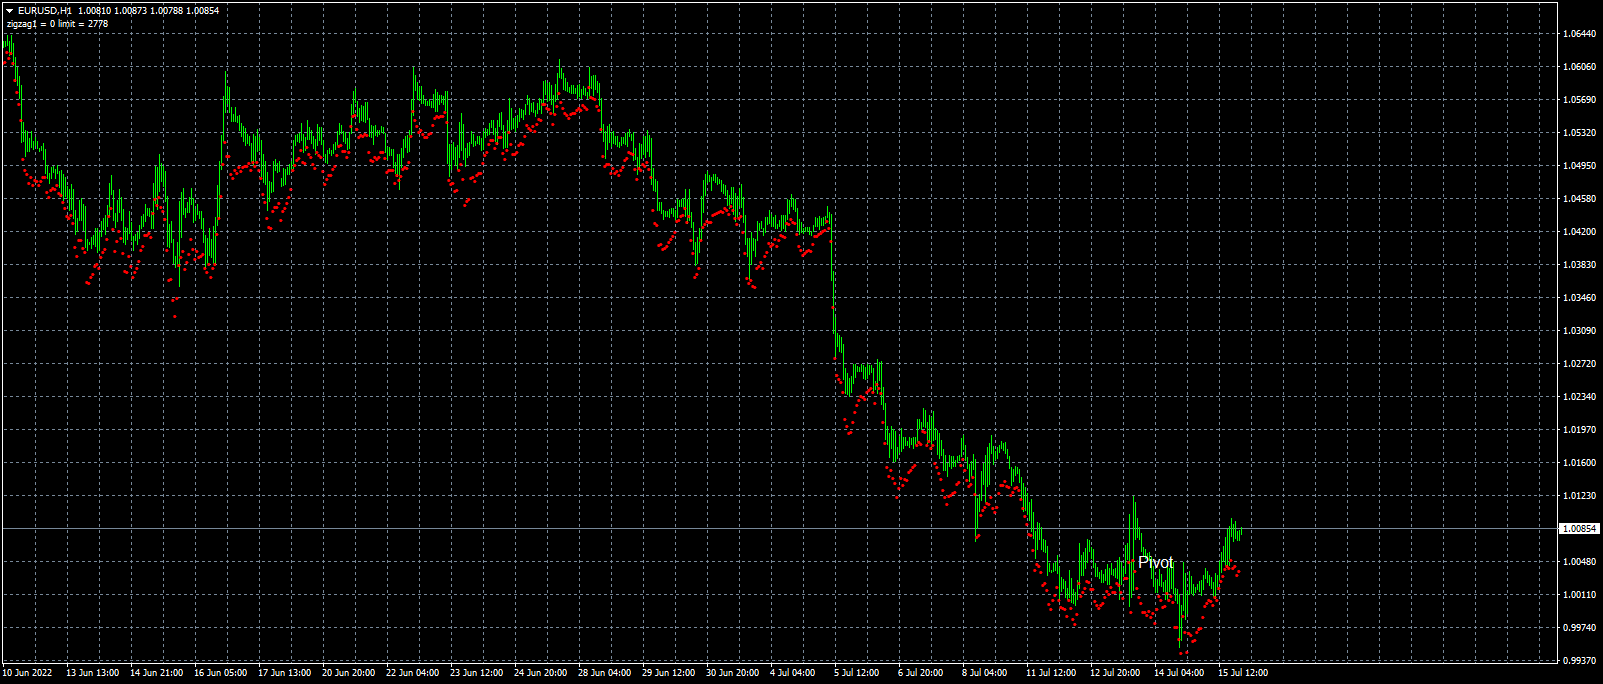Click the 24 Jun 20:00 time label

[540, 672]
